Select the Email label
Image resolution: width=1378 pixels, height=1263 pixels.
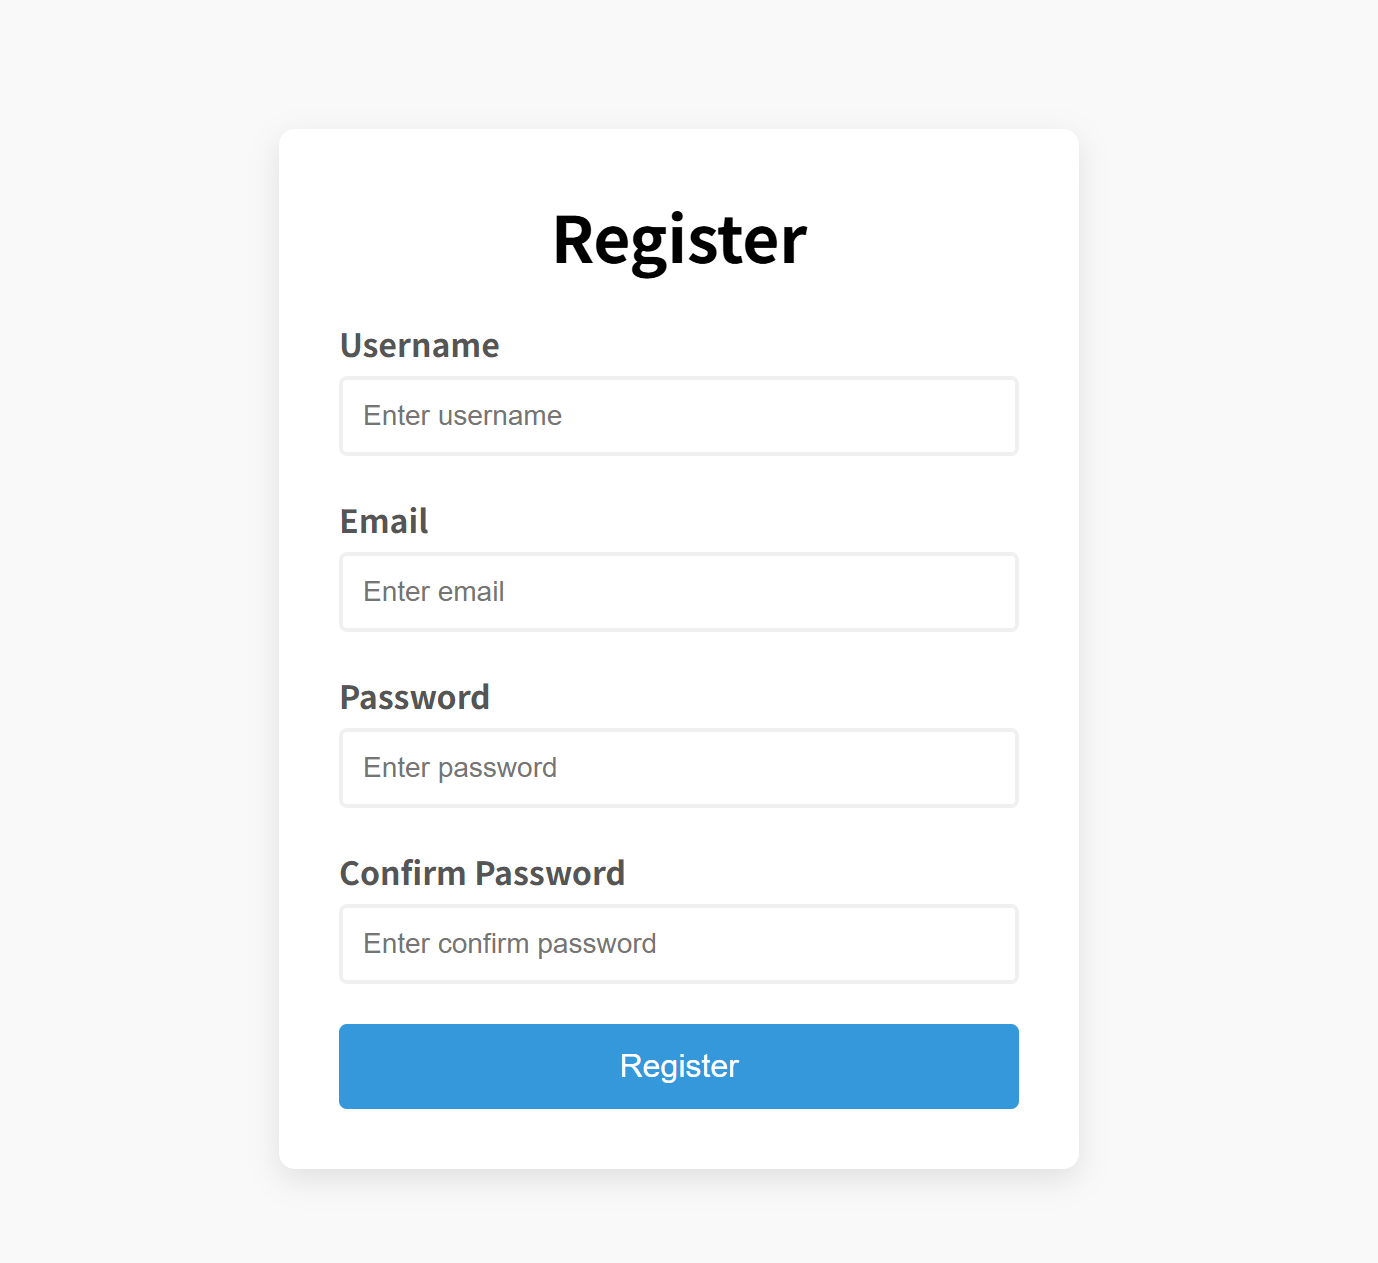point(383,521)
